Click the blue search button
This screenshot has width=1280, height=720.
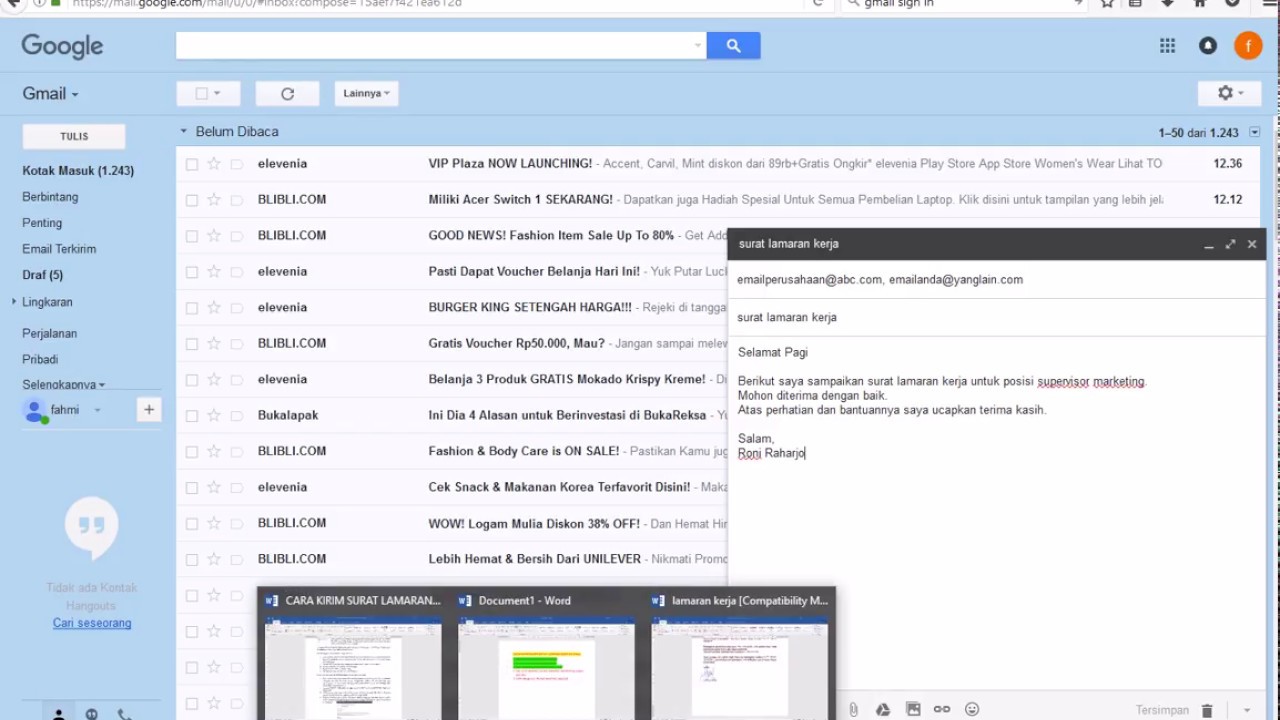(733, 45)
